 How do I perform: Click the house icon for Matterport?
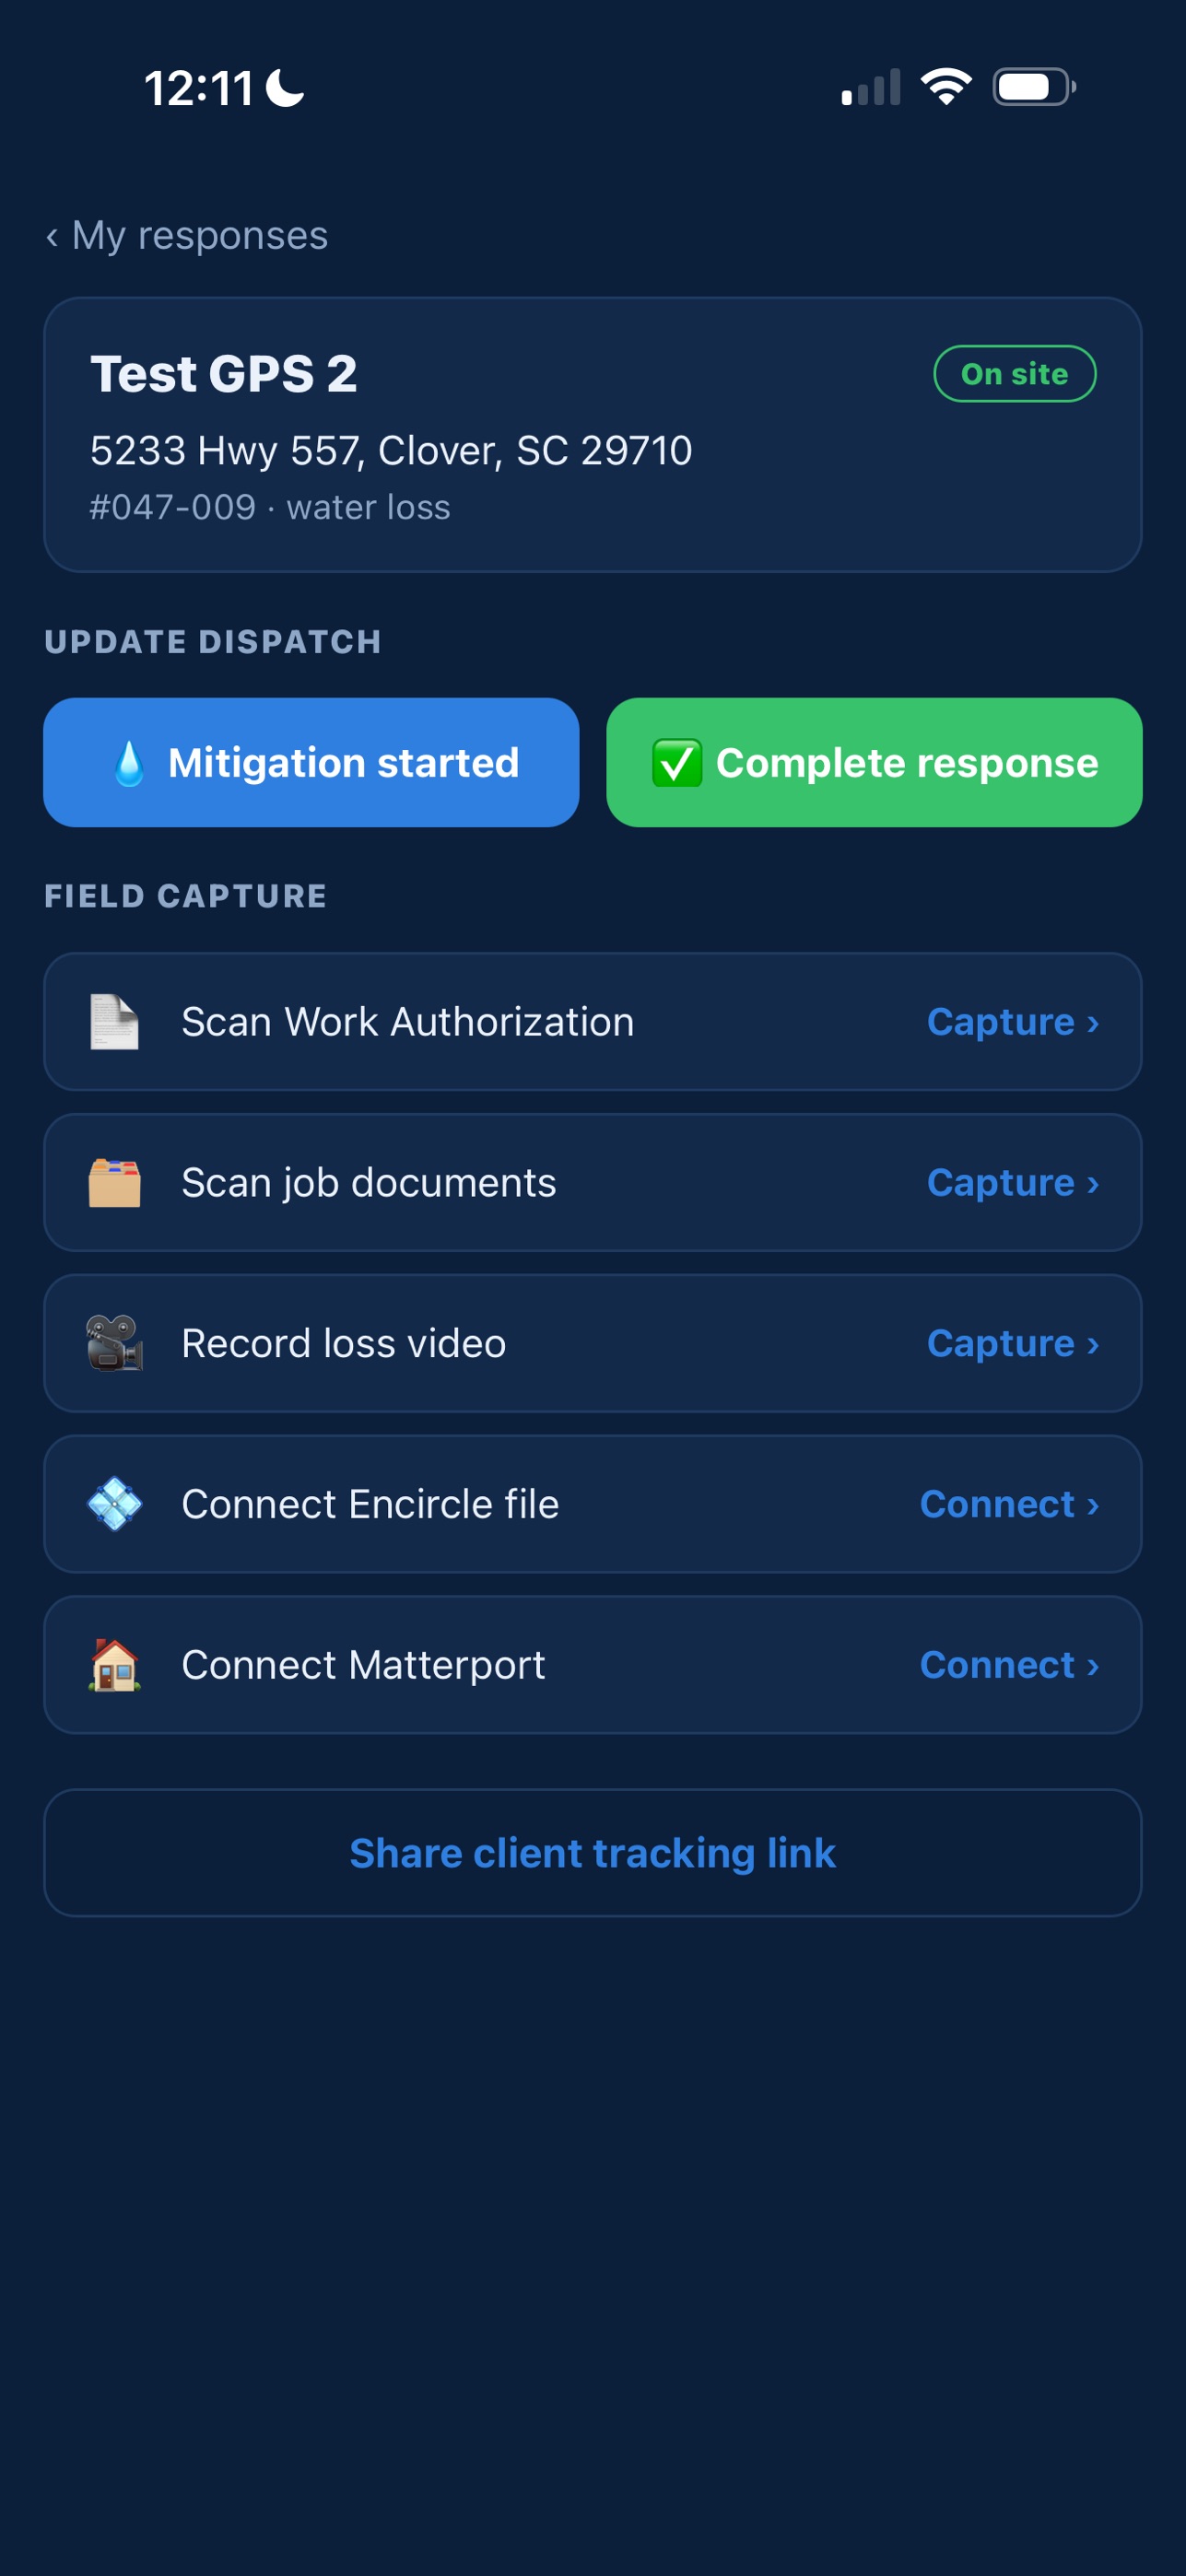[114, 1665]
